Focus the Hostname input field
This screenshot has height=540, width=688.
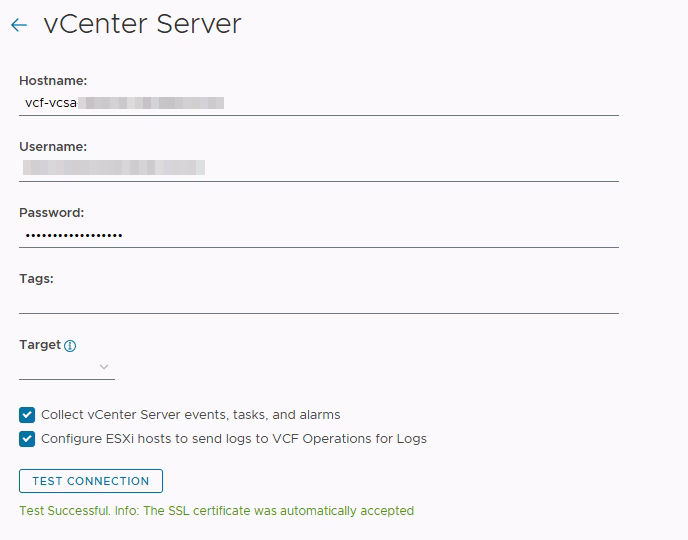[318, 102]
